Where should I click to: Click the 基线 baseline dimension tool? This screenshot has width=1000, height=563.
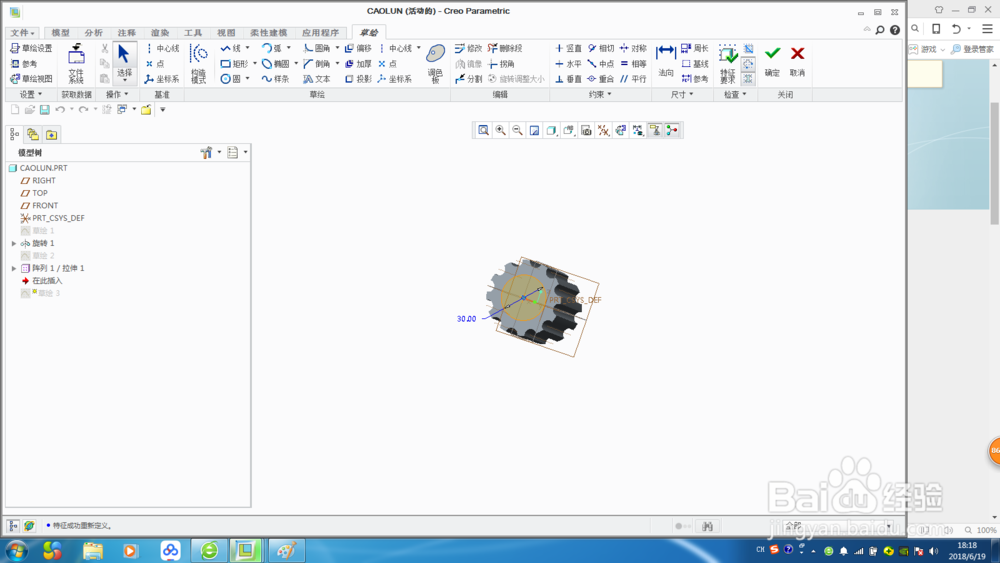pyautogui.click(x=695, y=64)
